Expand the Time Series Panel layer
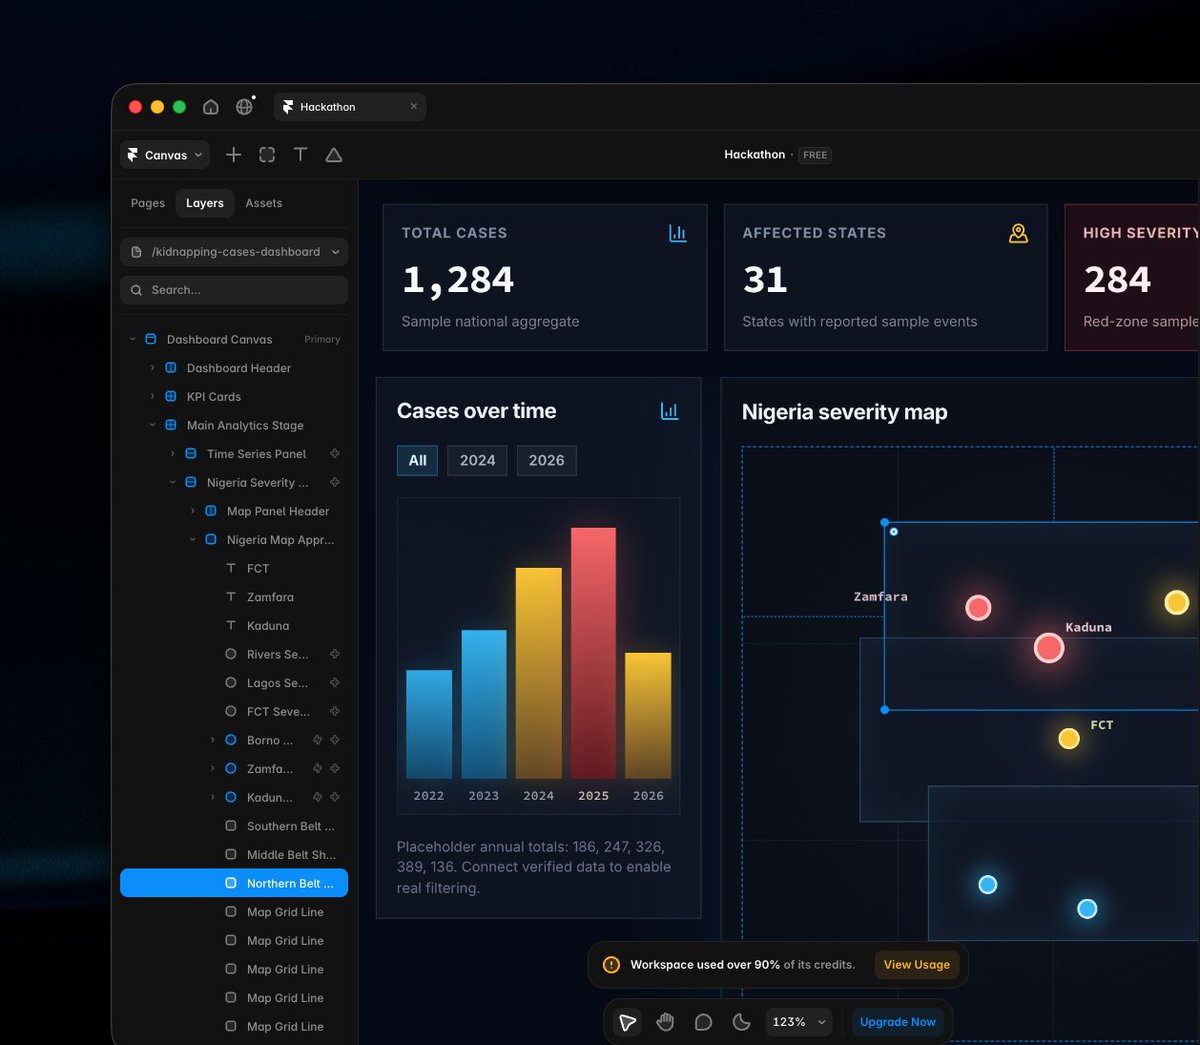 [x=172, y=454]
